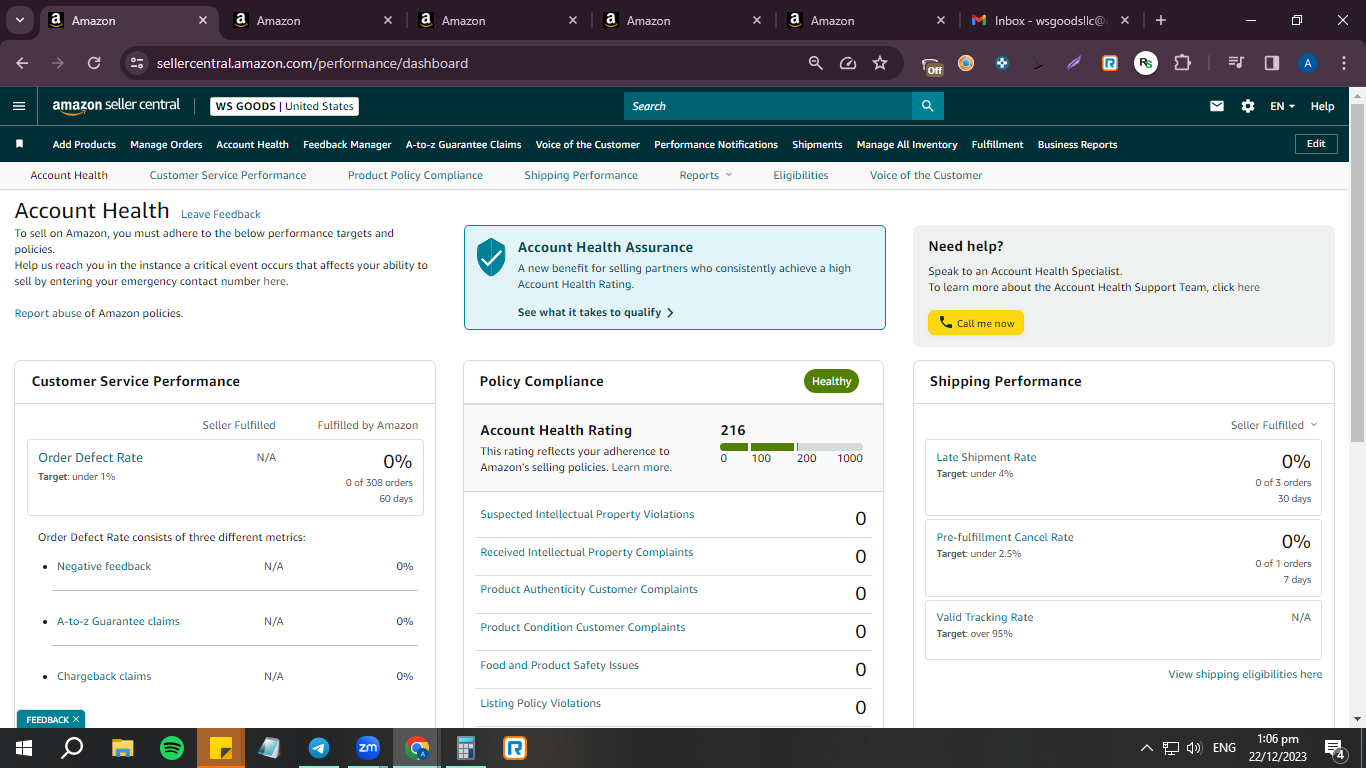Switch to Product Policy Compliance tab
Viewport: 1366px width, 768px height.
pos(415,175)
